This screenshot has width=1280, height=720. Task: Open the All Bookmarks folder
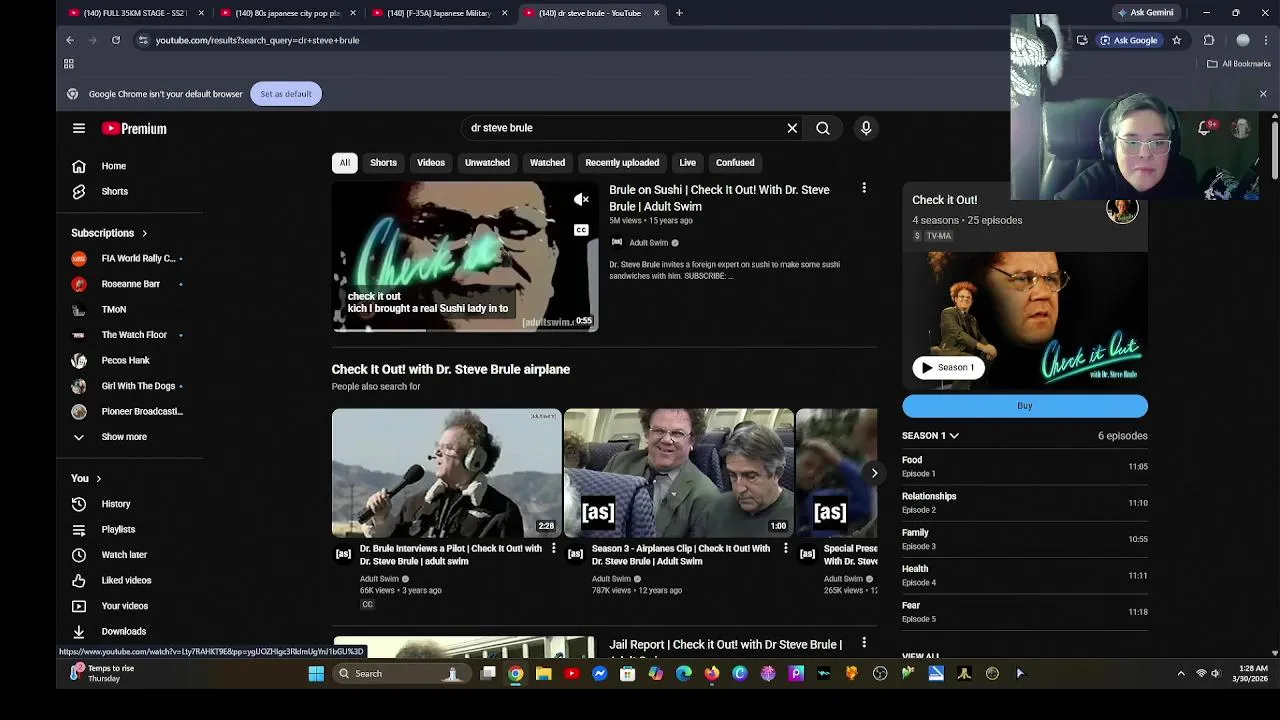tap(1239, 64)
